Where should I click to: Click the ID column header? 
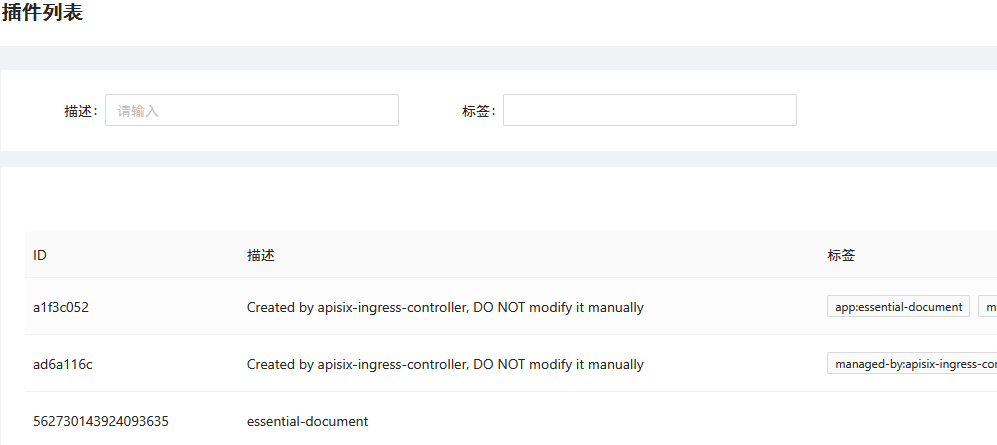pos(40,255)
